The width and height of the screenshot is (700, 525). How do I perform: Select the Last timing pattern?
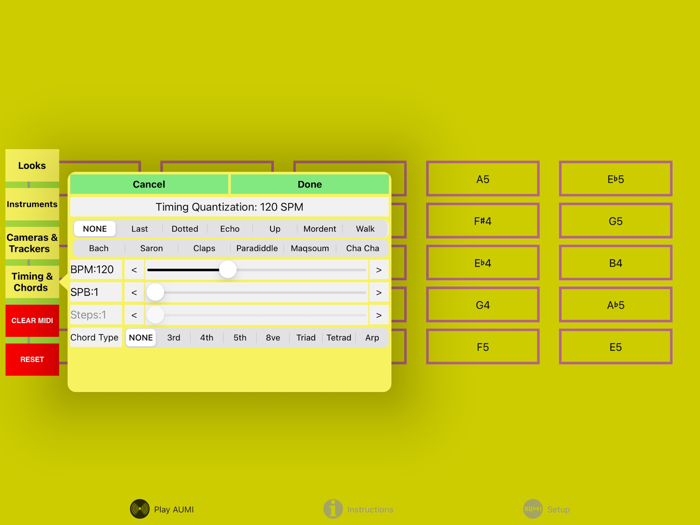139,229
